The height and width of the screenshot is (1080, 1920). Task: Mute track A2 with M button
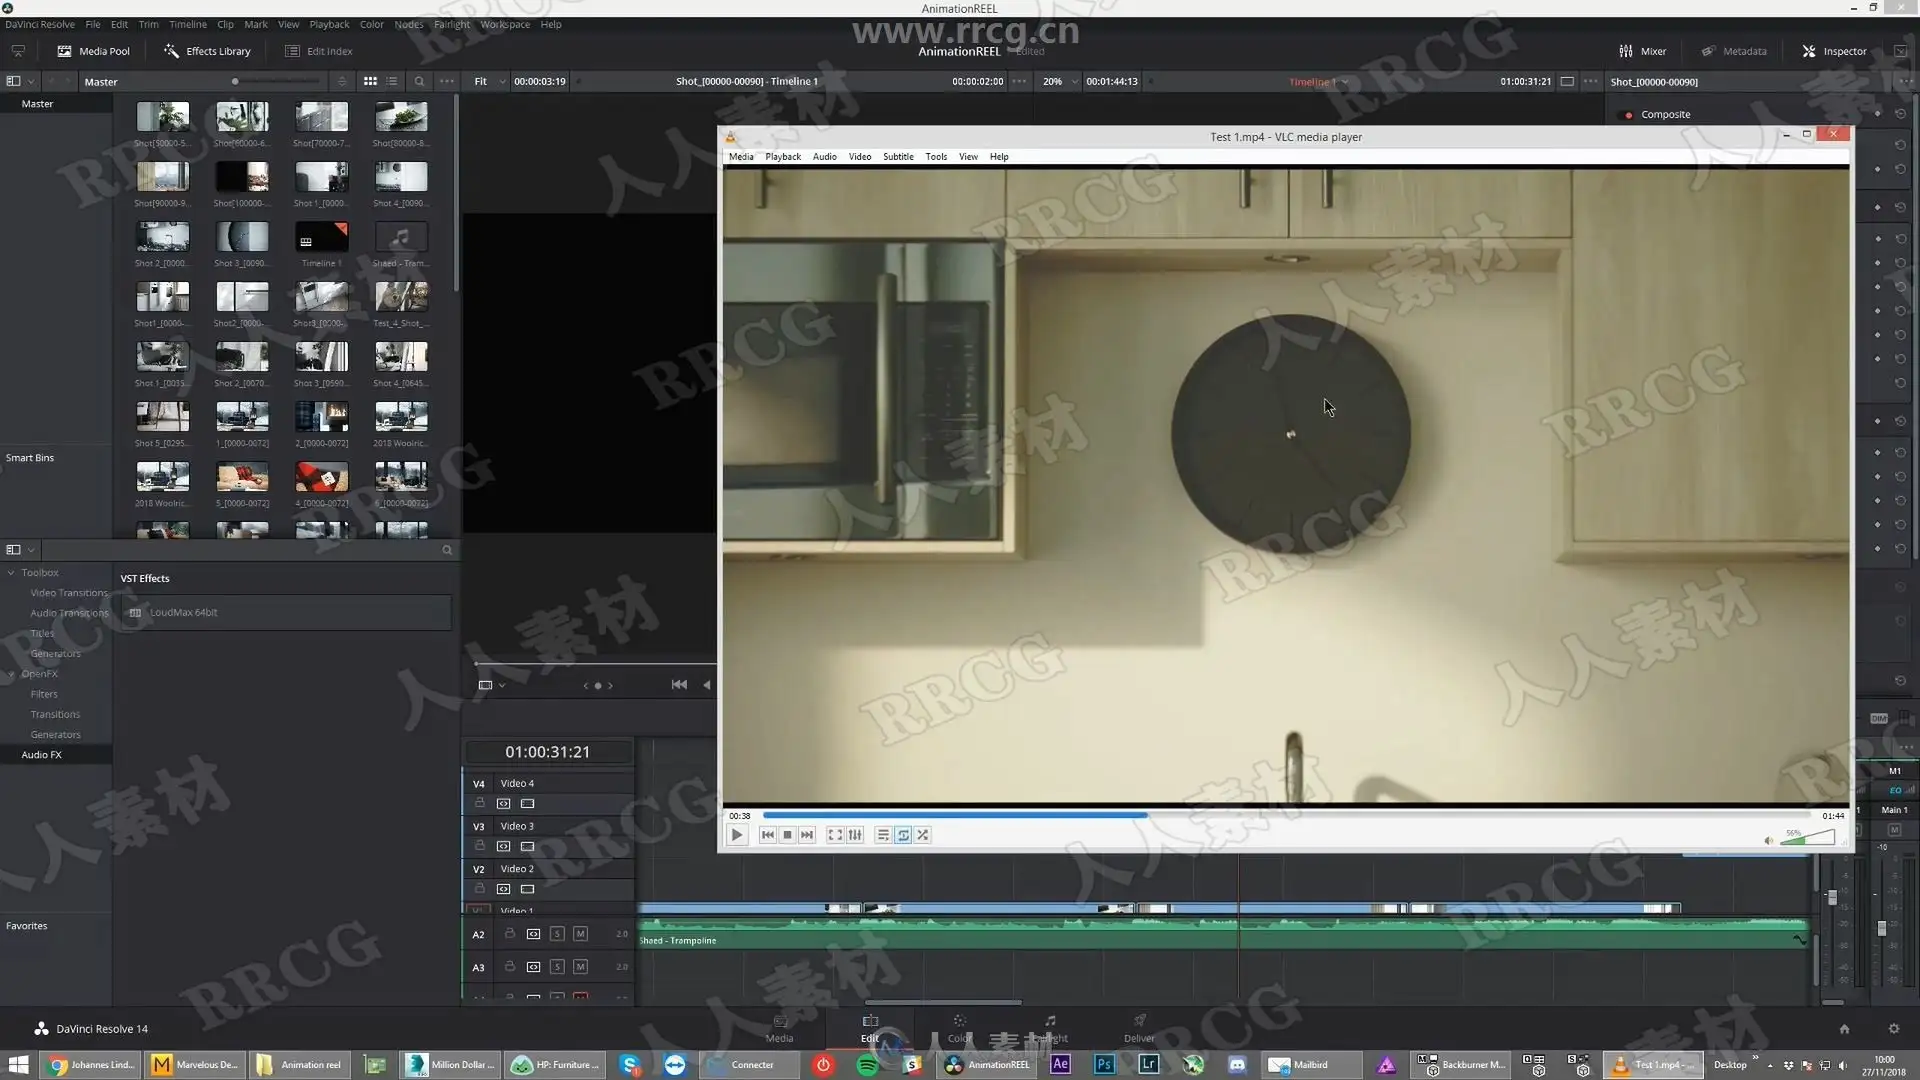tap(580, 934)
